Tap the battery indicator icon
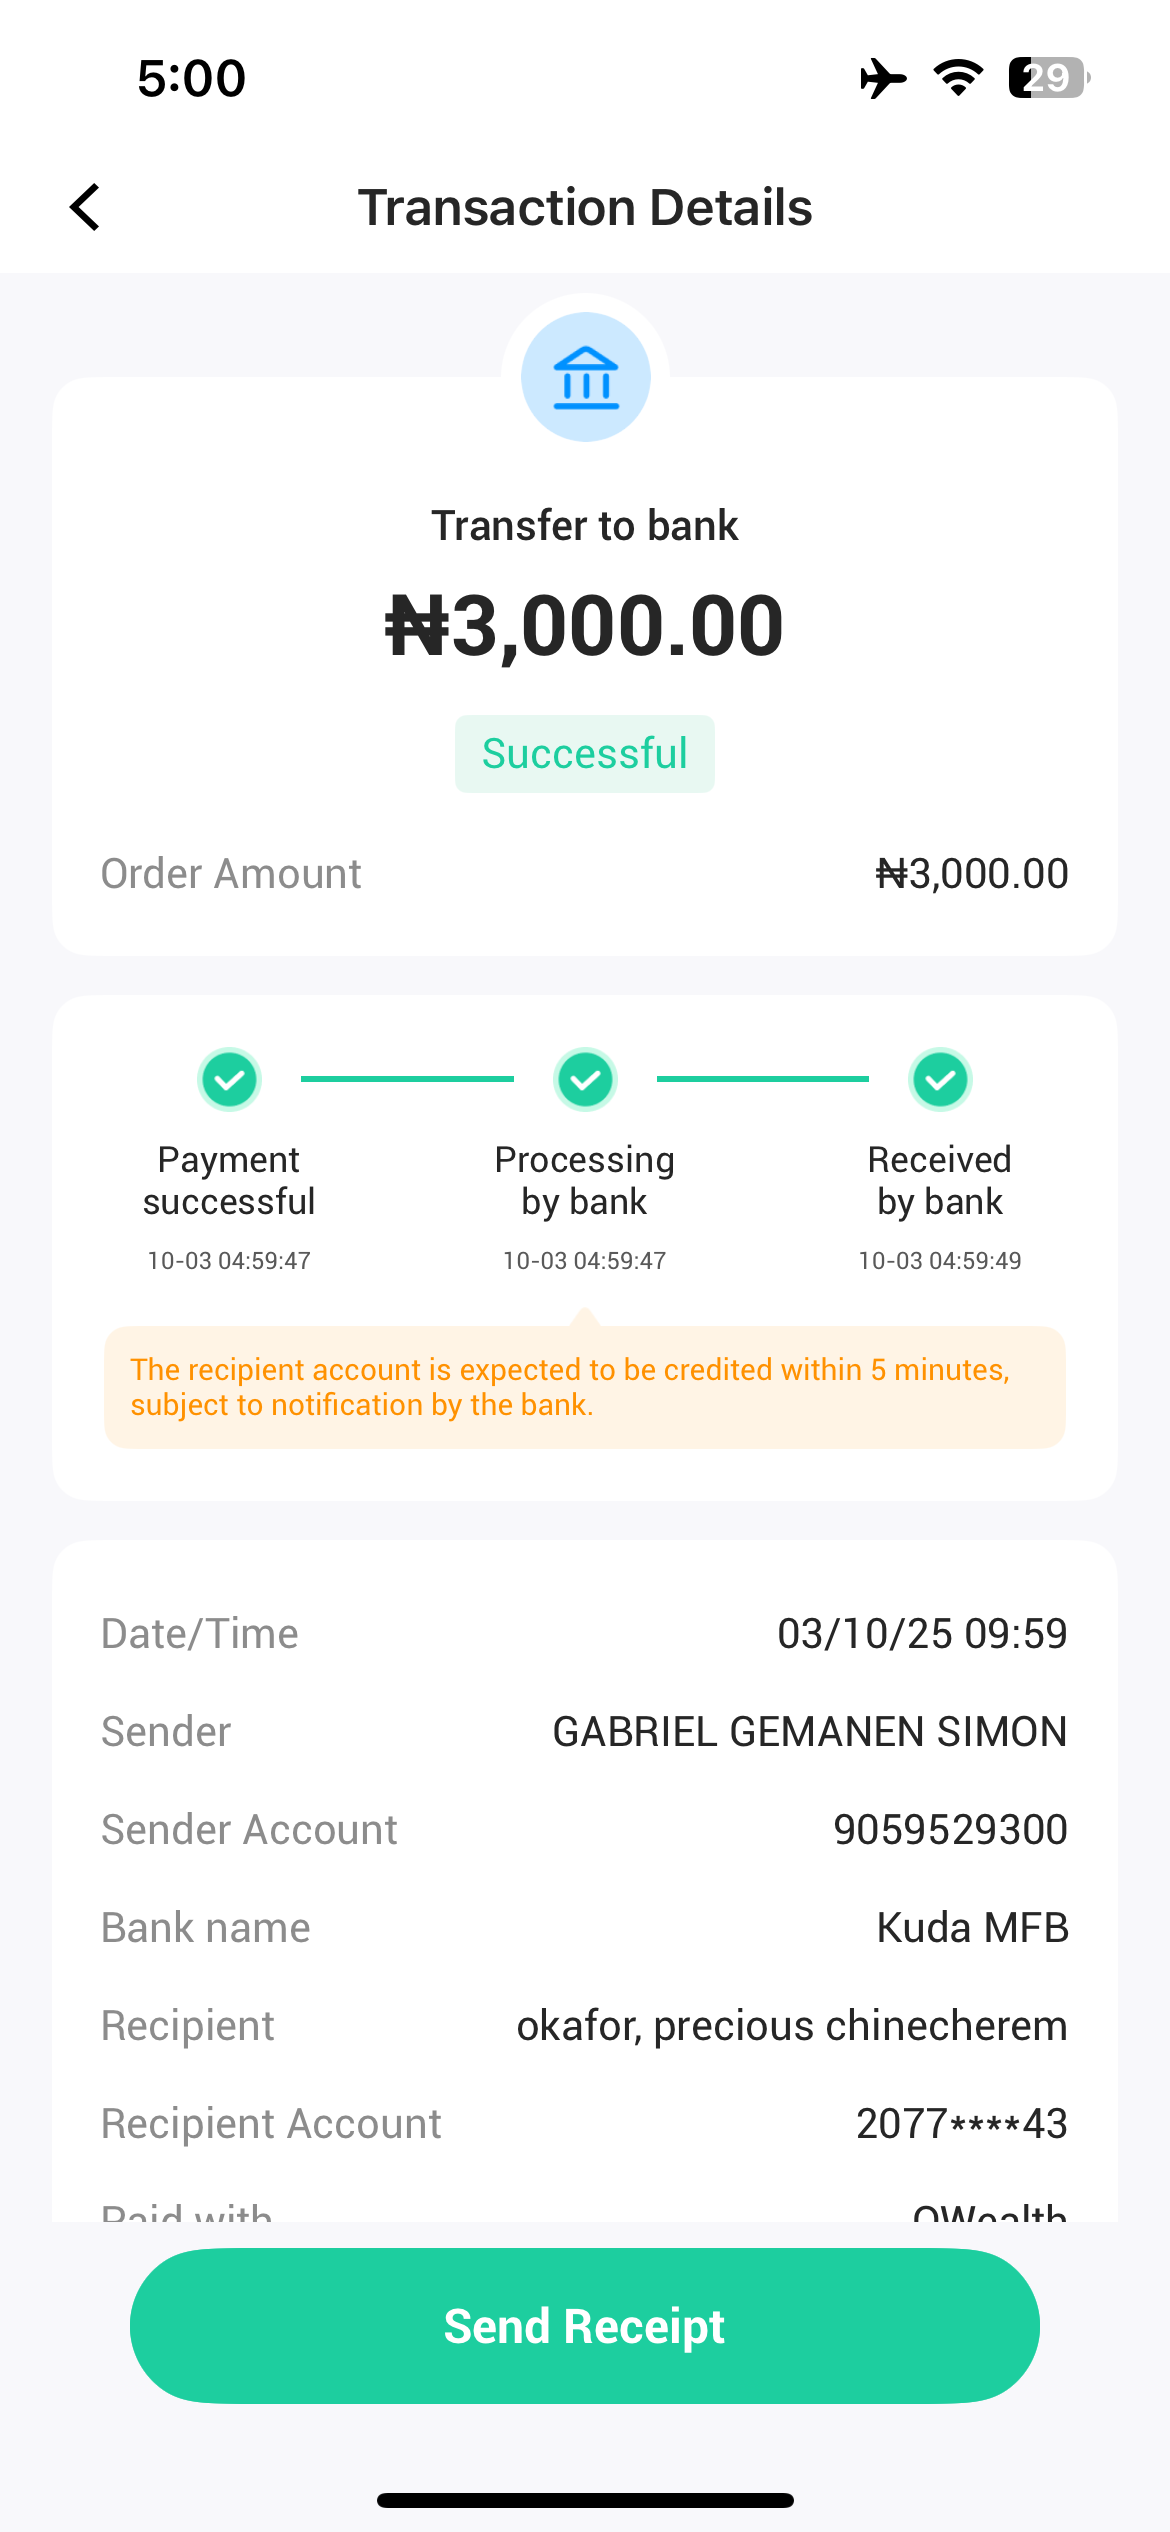 1048,78
